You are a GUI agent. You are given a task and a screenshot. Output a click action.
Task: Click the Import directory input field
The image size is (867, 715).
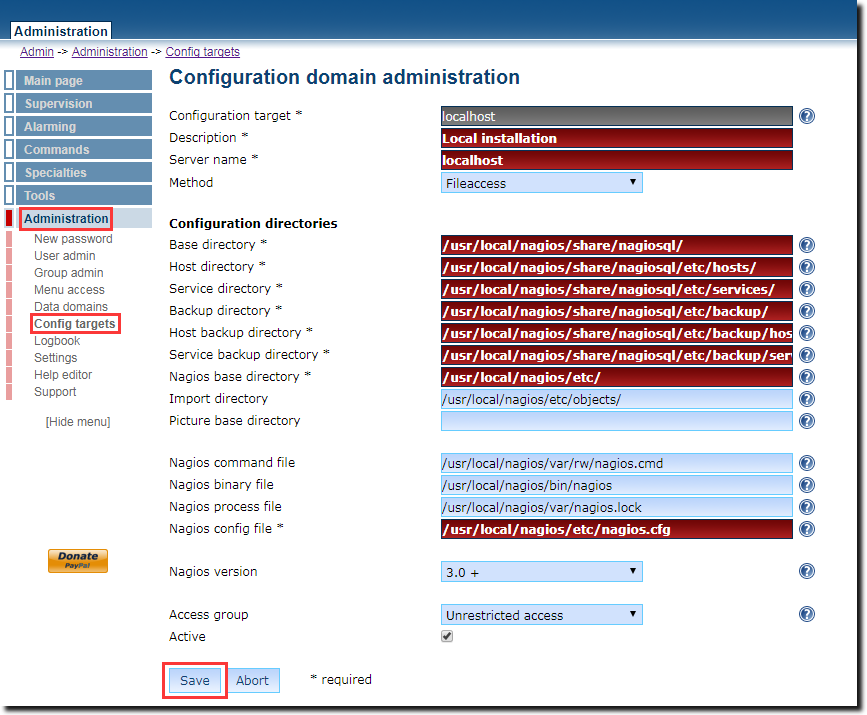click(x=617, y=399)
